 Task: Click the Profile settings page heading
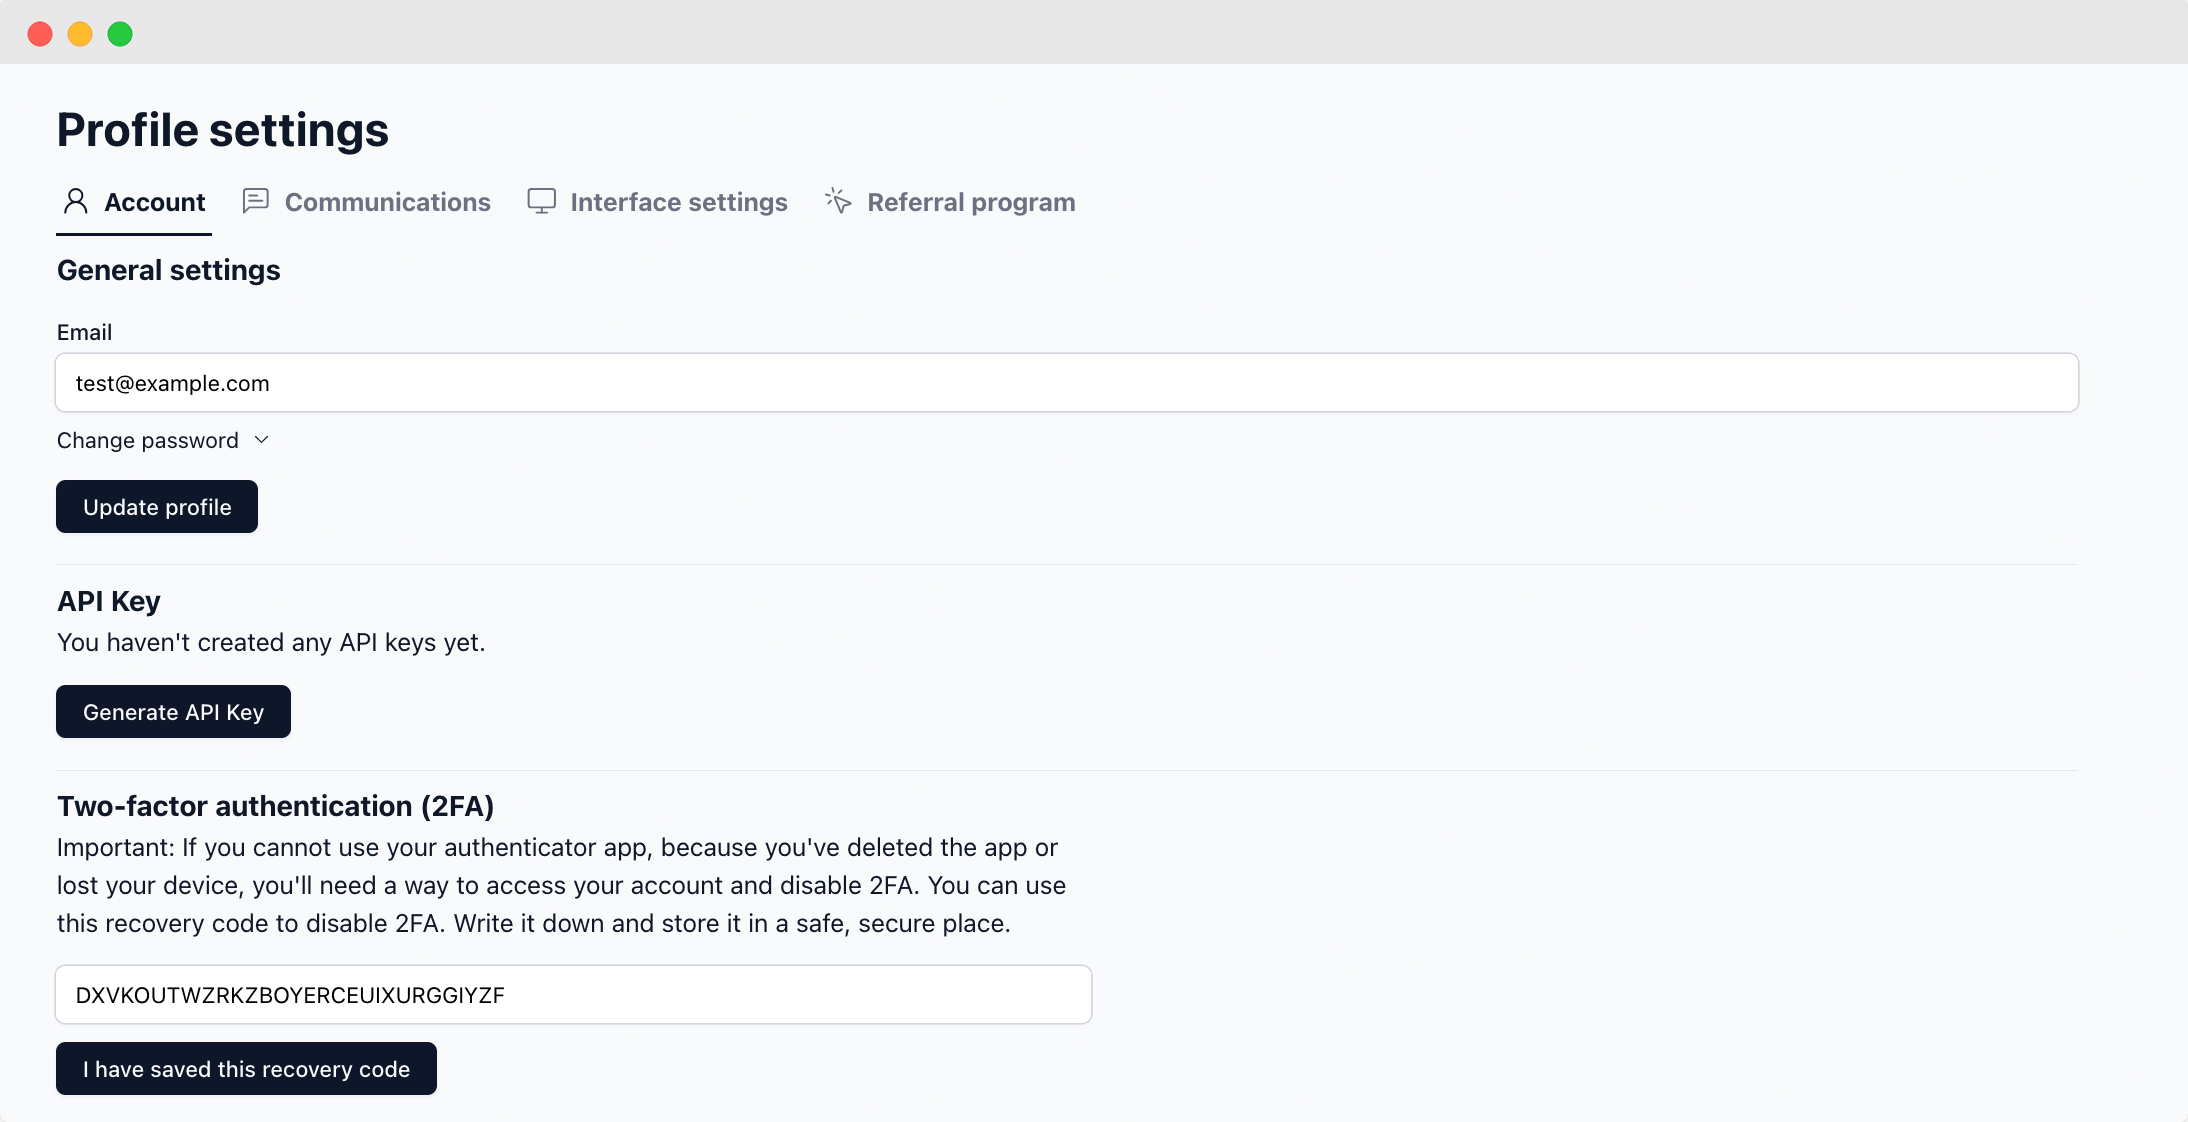coord(222,130)
